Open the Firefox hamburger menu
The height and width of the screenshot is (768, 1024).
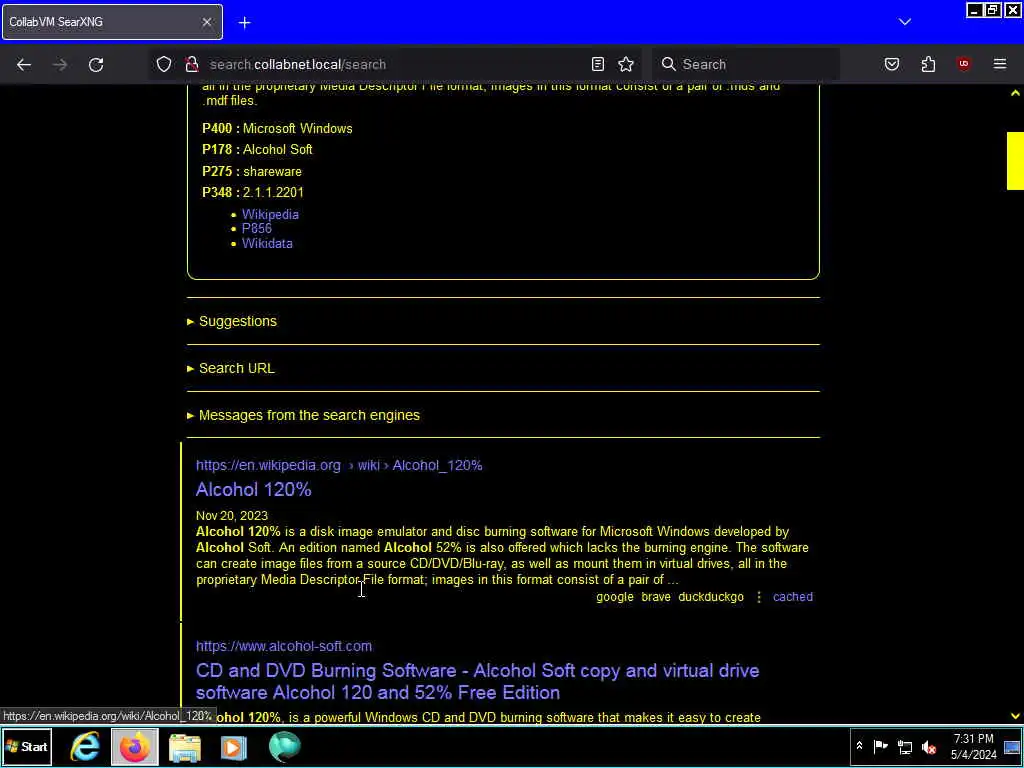1000,64
